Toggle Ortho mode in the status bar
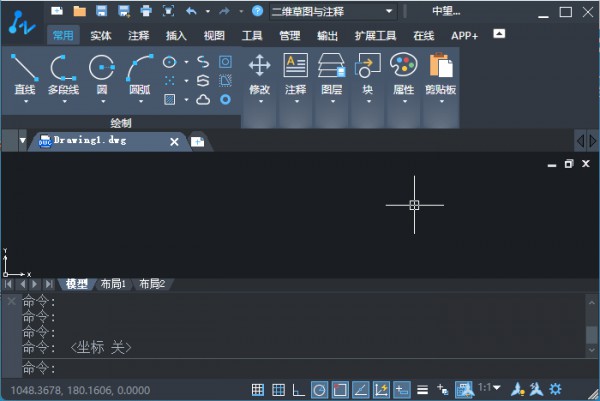The image size is (600, 401). tap(298, 390)
